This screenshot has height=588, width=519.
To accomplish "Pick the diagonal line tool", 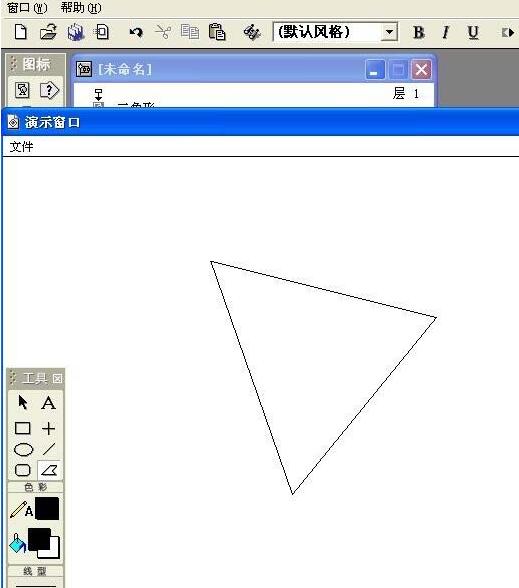I will tap(49, 449).
